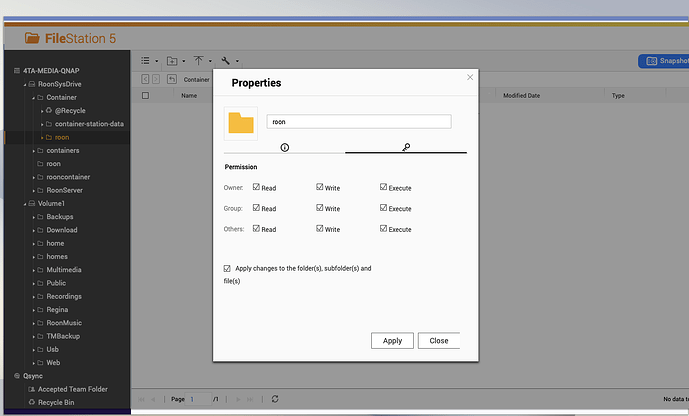Click the last page icon
Image resolution: width=689 pixels, height=416 pixels.
(250, 399)
